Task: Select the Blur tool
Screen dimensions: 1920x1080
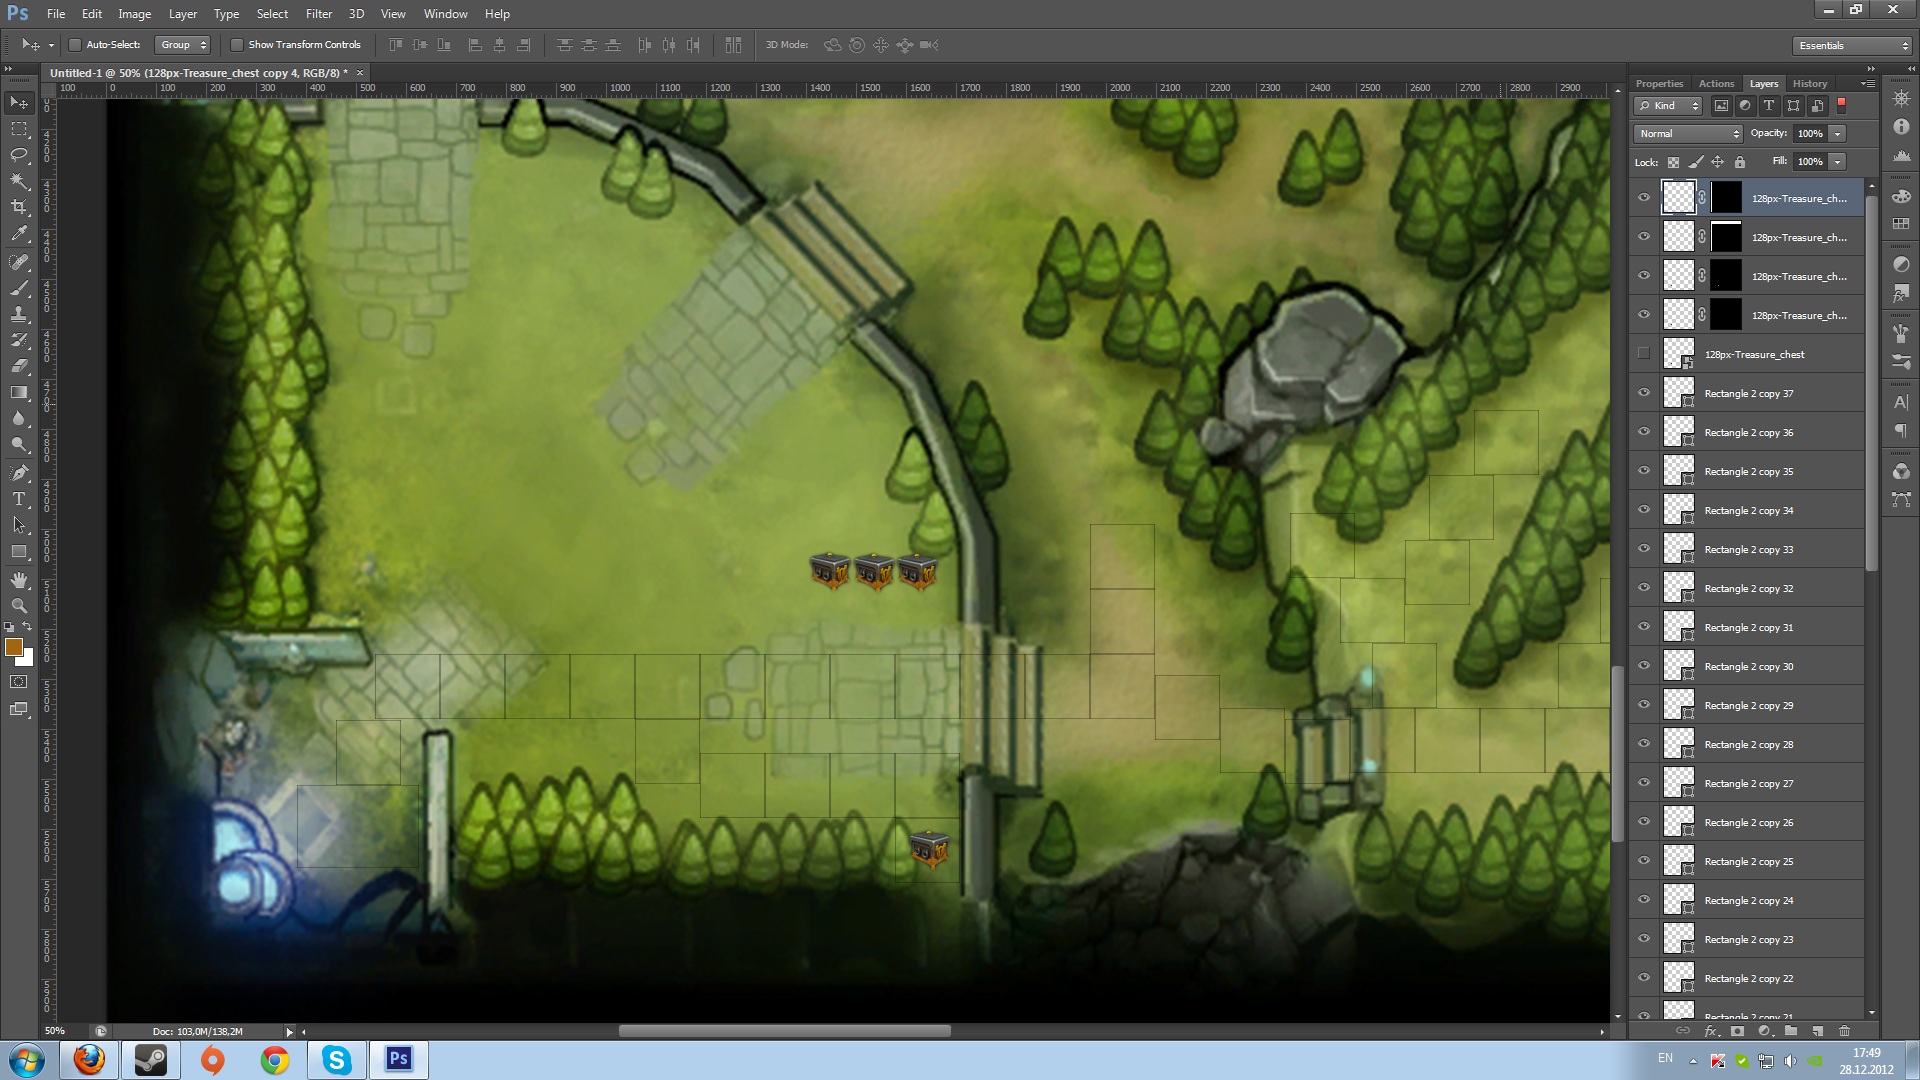Action: [x=19, y=418]
